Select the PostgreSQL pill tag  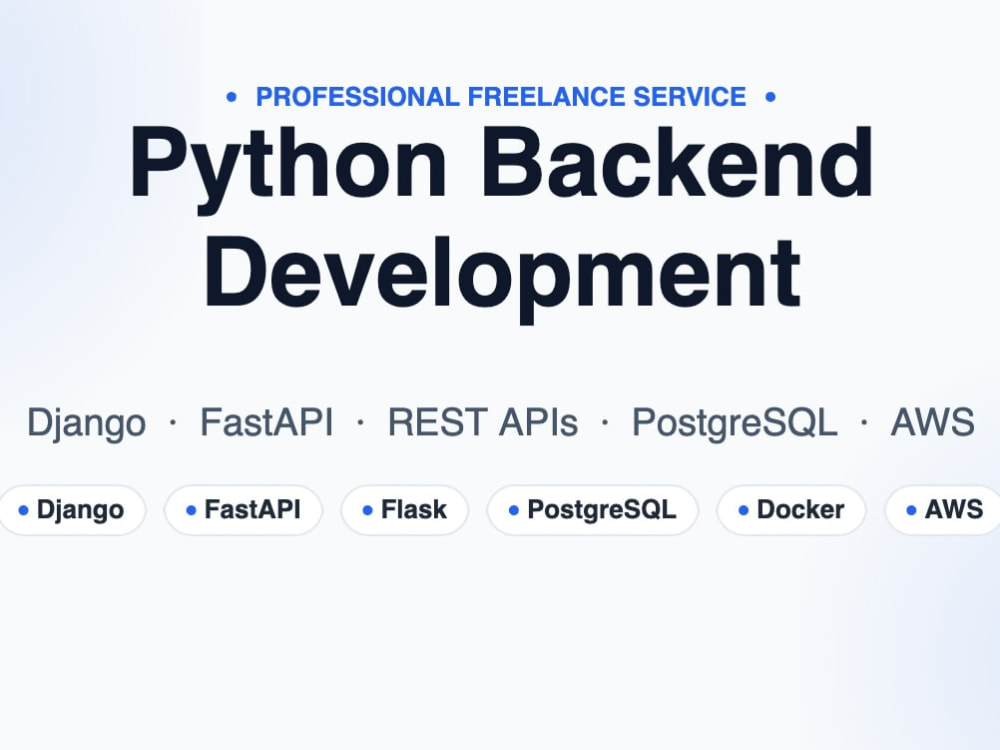(x=592, y=510)
